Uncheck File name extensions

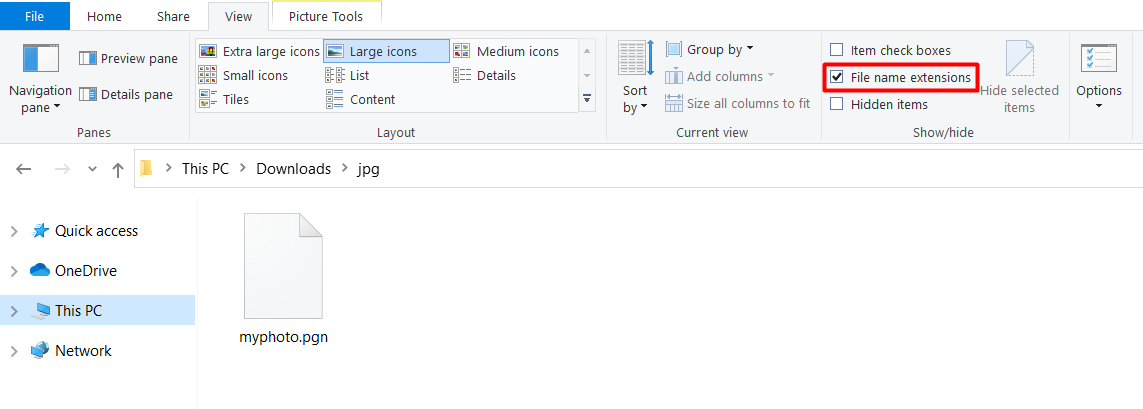point(837,78)
